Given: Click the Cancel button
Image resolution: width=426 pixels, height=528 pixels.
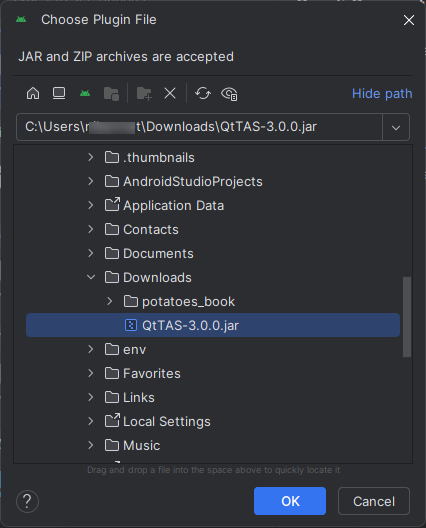Looking at the screenshot, I should click(x=374, y=501).
